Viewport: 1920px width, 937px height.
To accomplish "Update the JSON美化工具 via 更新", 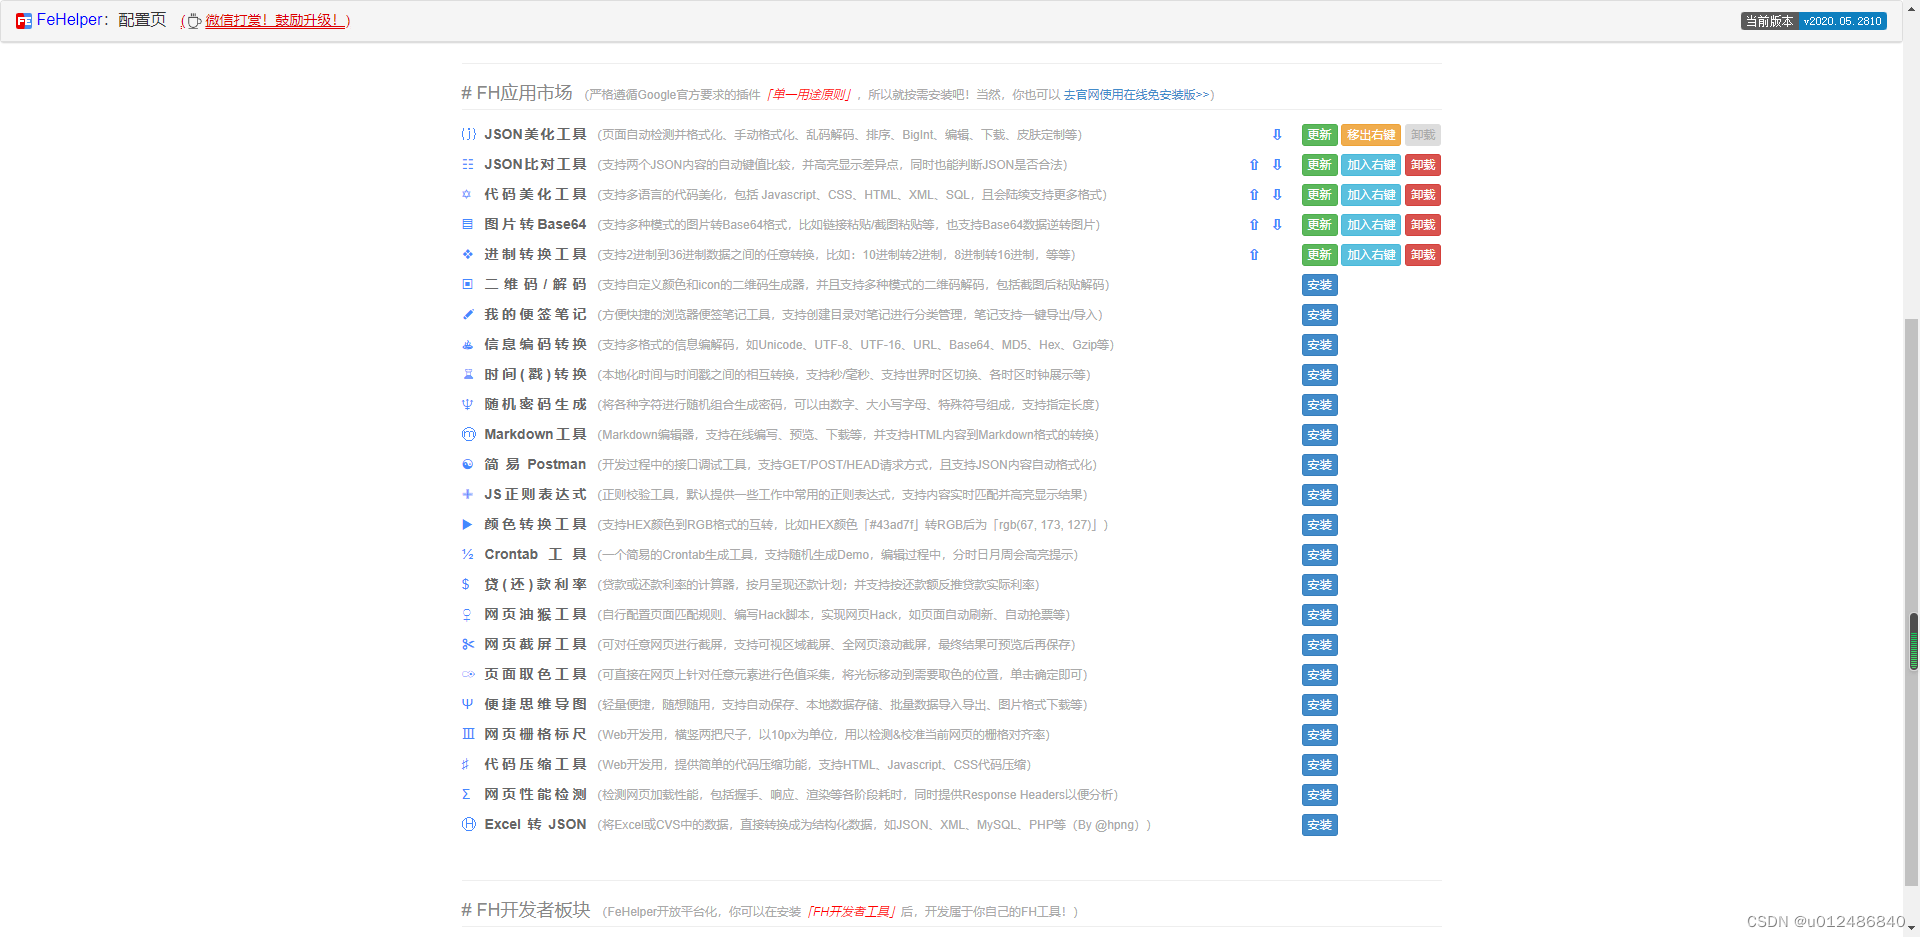I will (x=1320, y=135).
